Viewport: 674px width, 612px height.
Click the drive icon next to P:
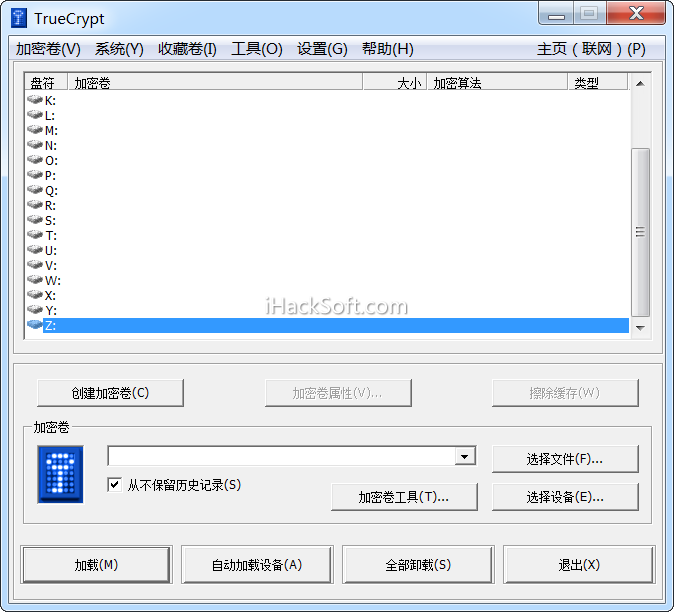[x=34, y=175]
